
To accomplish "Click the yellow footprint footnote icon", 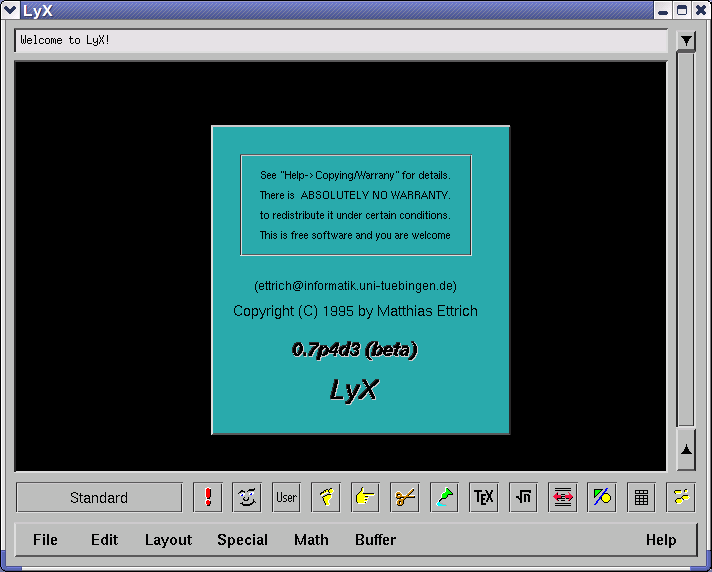I will point(326,497).
